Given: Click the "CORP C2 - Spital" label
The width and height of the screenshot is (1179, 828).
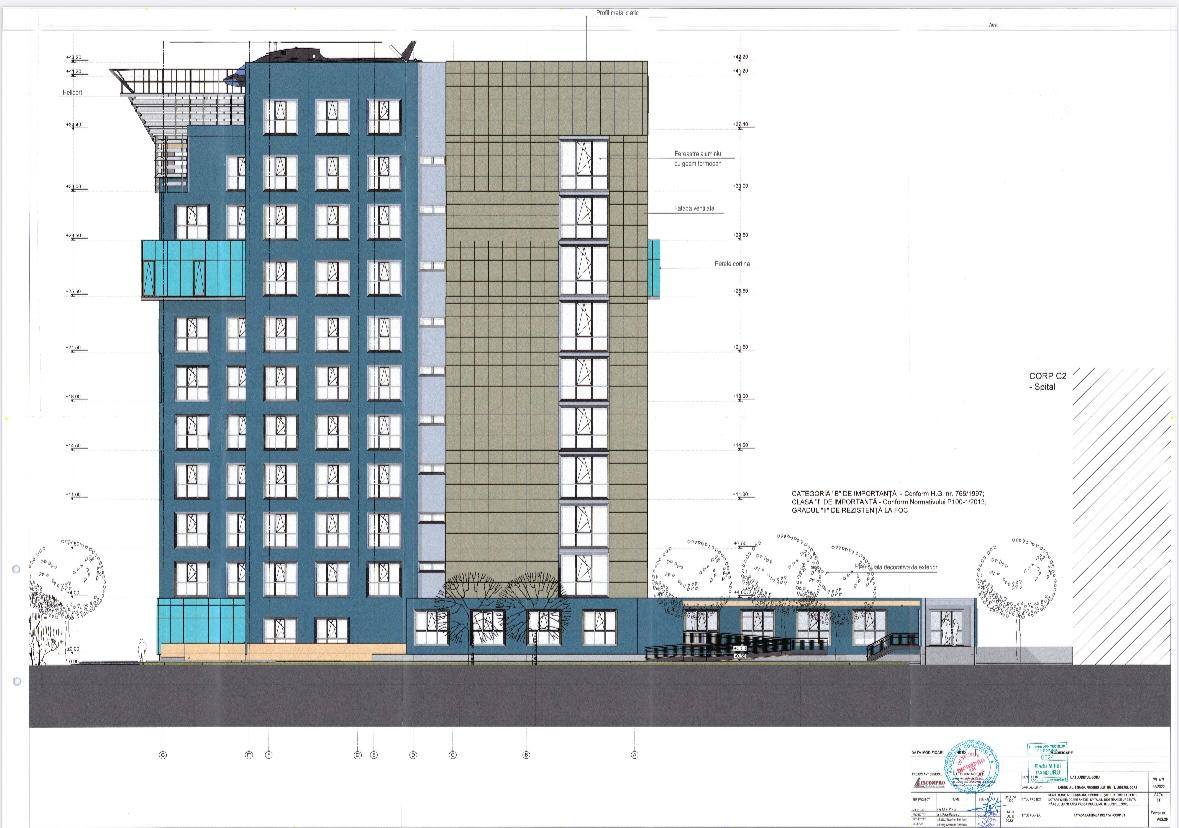Looking at the screenshot, I should click(x=1050, y=381).
